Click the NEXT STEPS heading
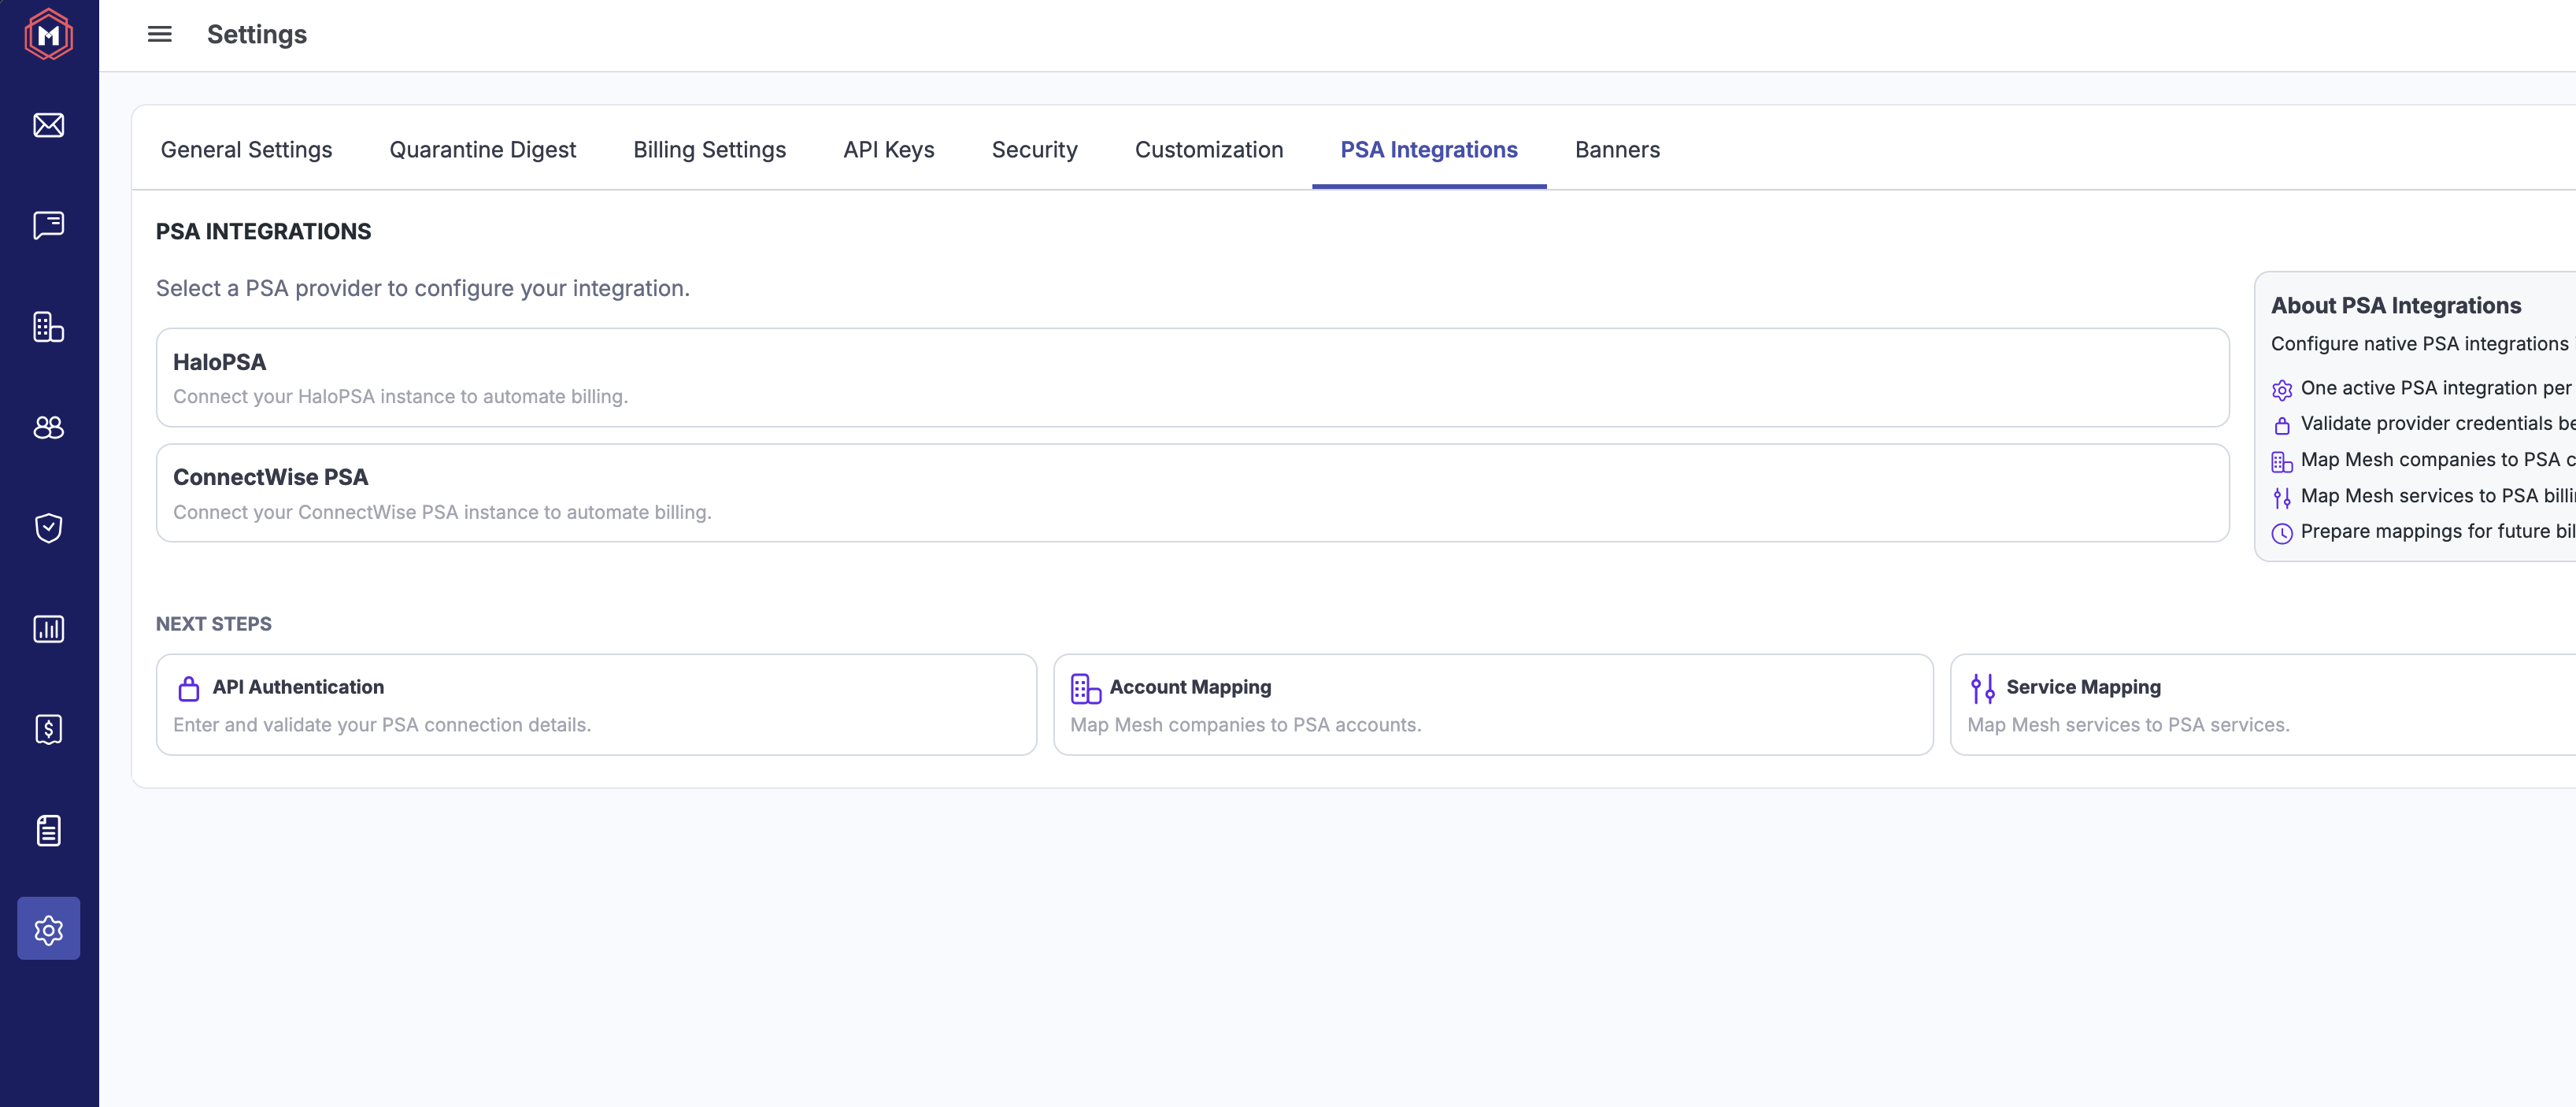This screenshot has width=2576, height=1107. [214, 624]
